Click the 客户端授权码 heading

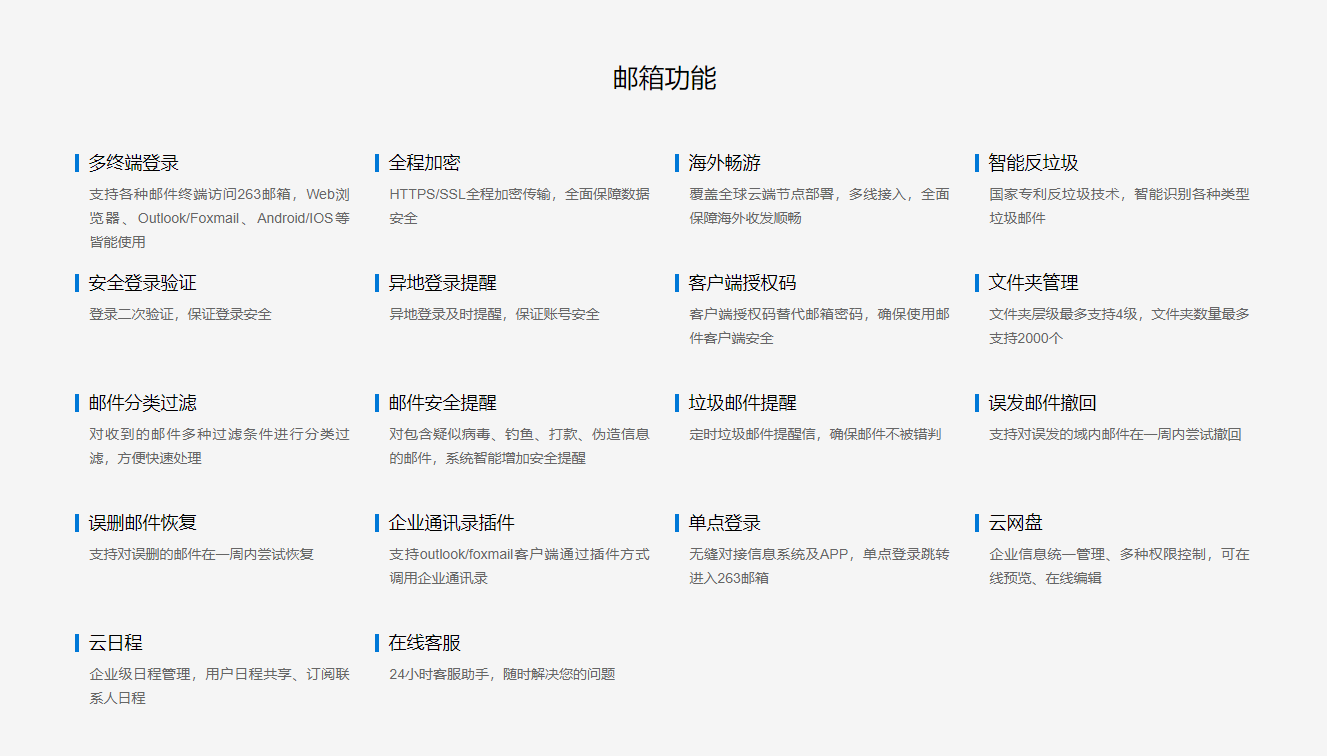click(742, 283)
